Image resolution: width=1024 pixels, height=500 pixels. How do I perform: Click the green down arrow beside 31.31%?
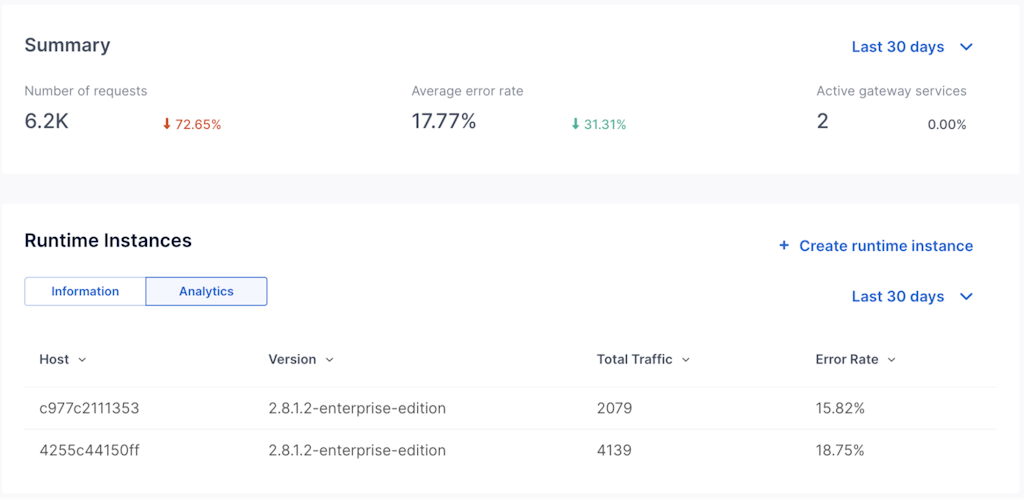click(575, 125)
